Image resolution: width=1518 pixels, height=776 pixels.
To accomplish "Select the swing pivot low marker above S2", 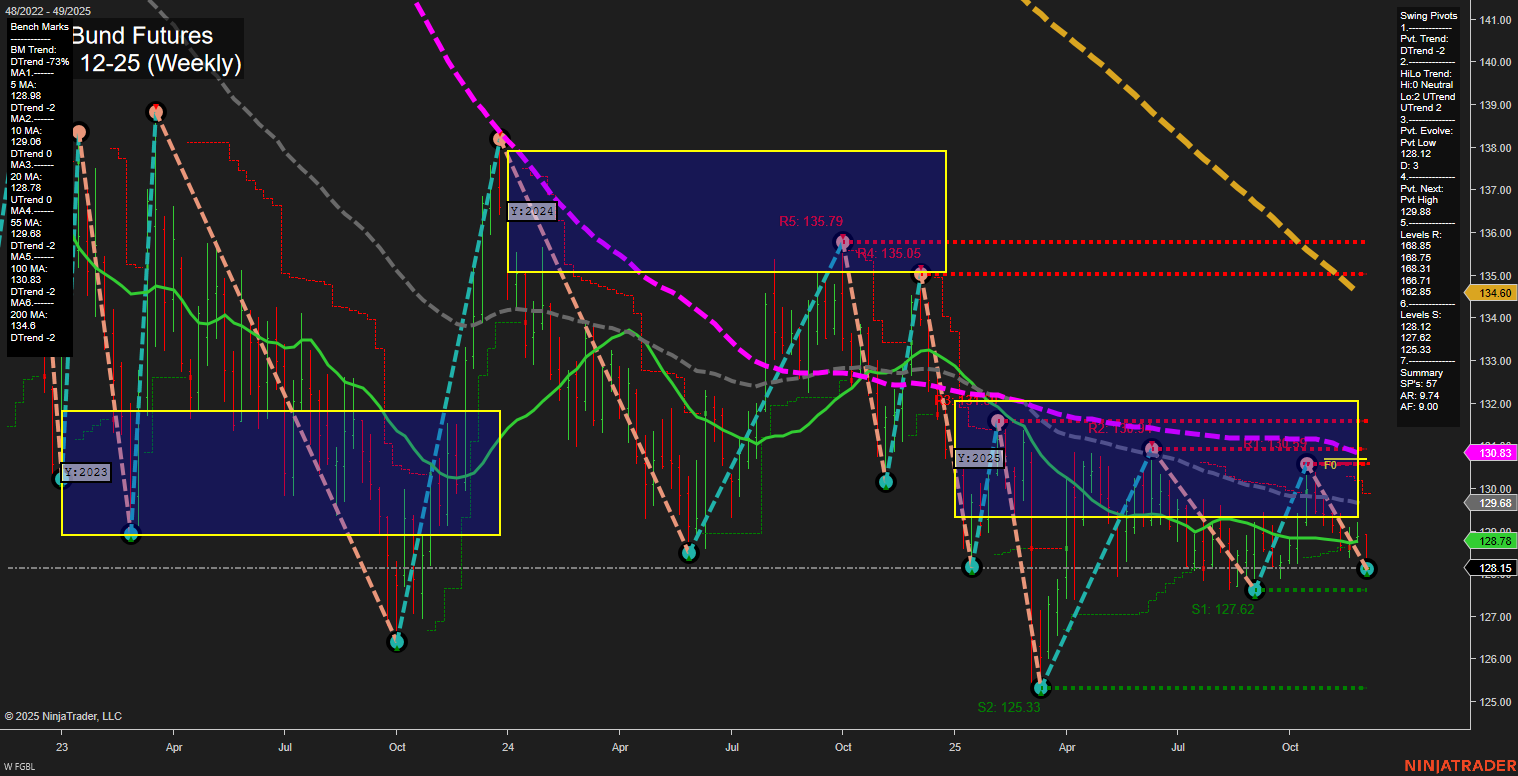I will [1040, 688].
